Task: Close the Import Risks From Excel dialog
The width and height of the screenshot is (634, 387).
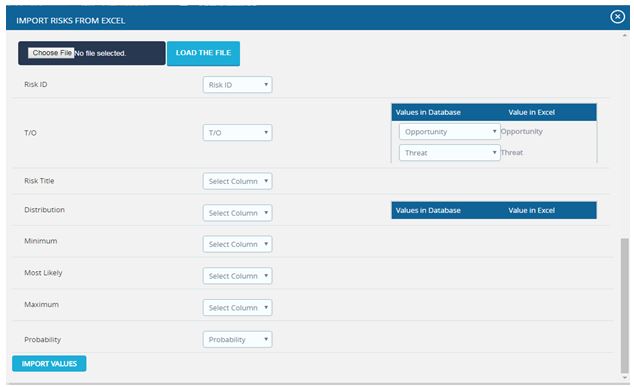Action: click(x=617, y=17)
